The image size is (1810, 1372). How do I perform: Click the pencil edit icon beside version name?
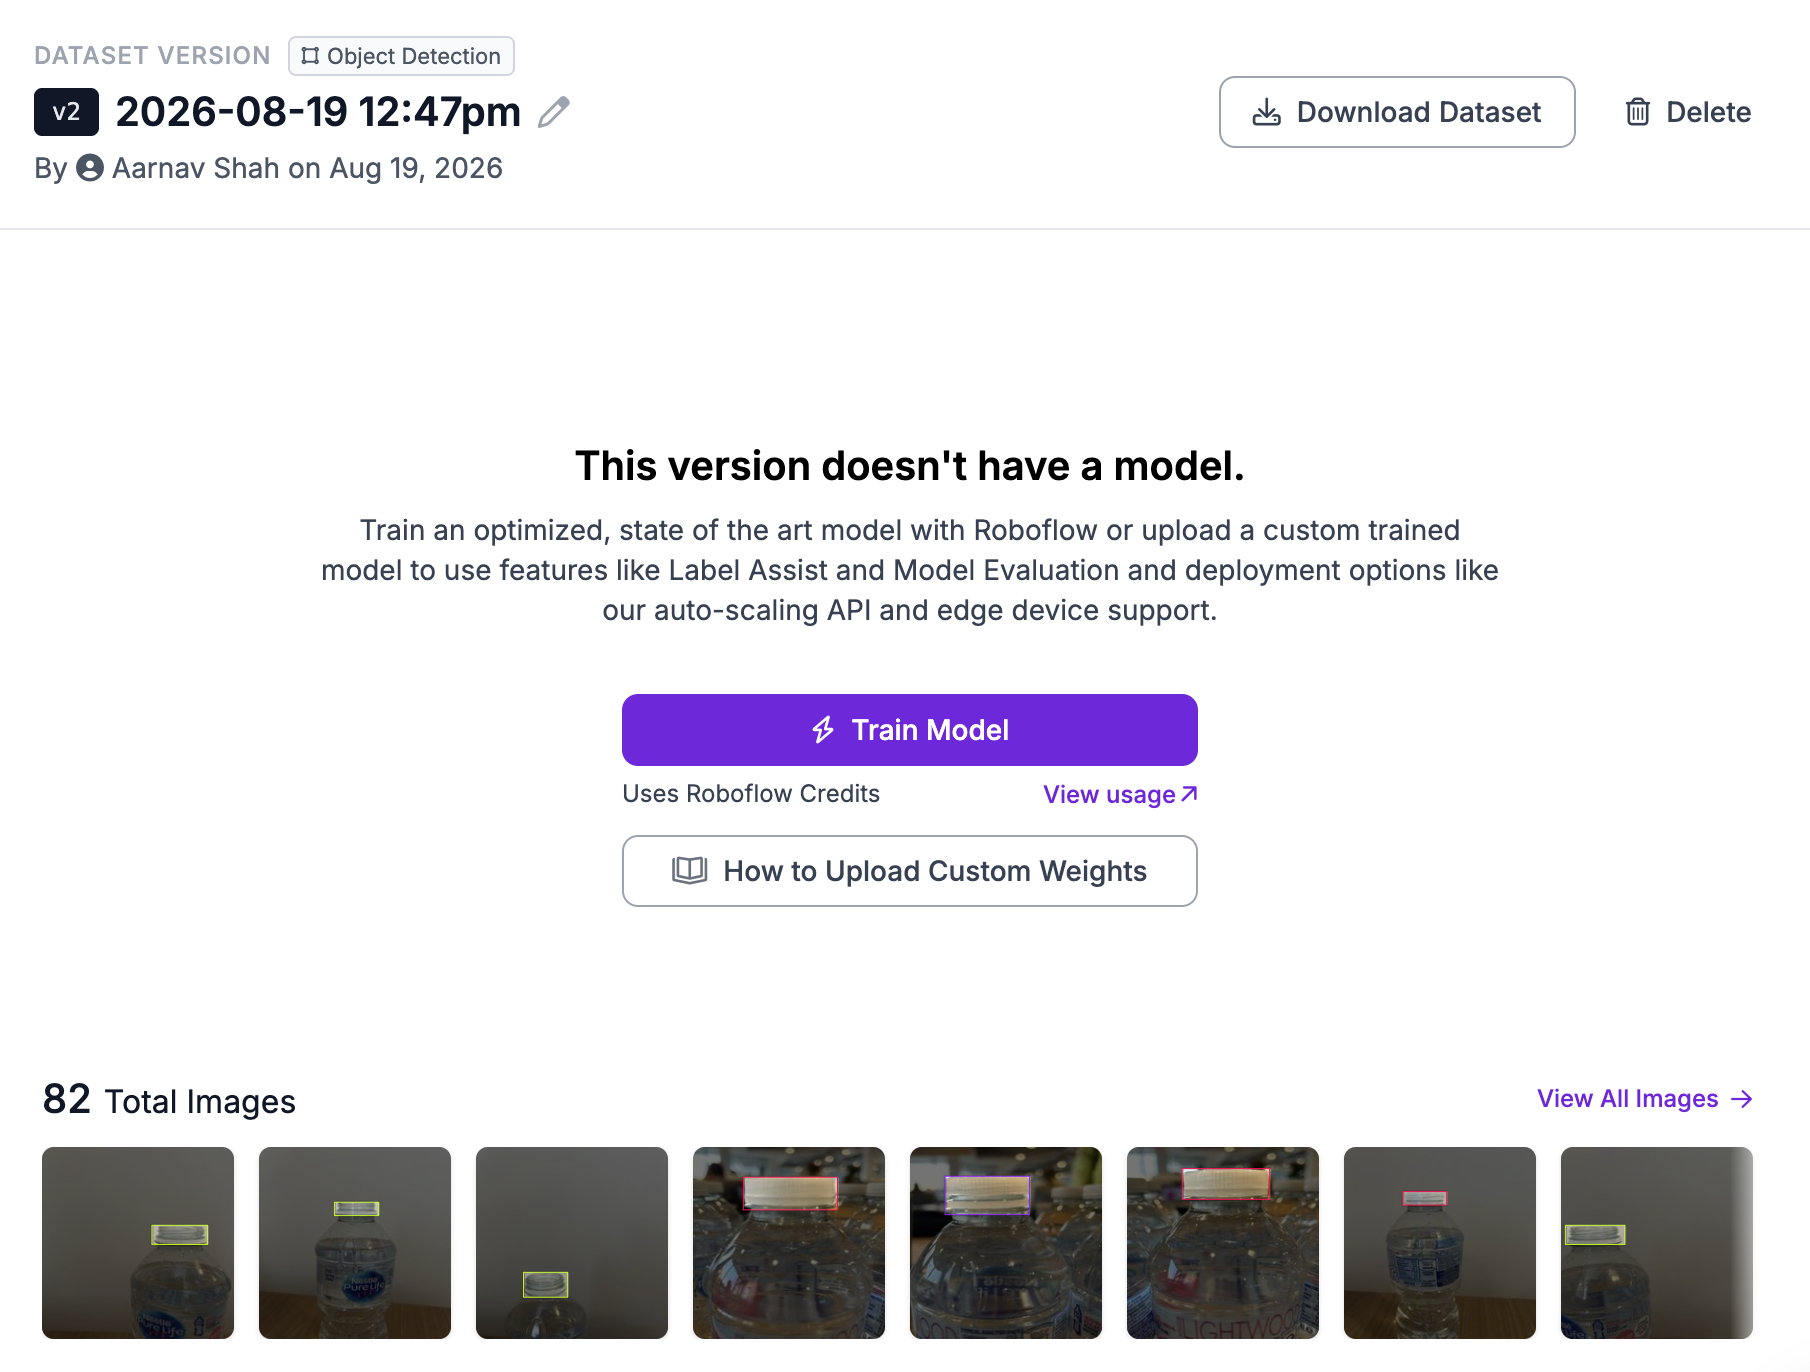(x=553, y=112)
